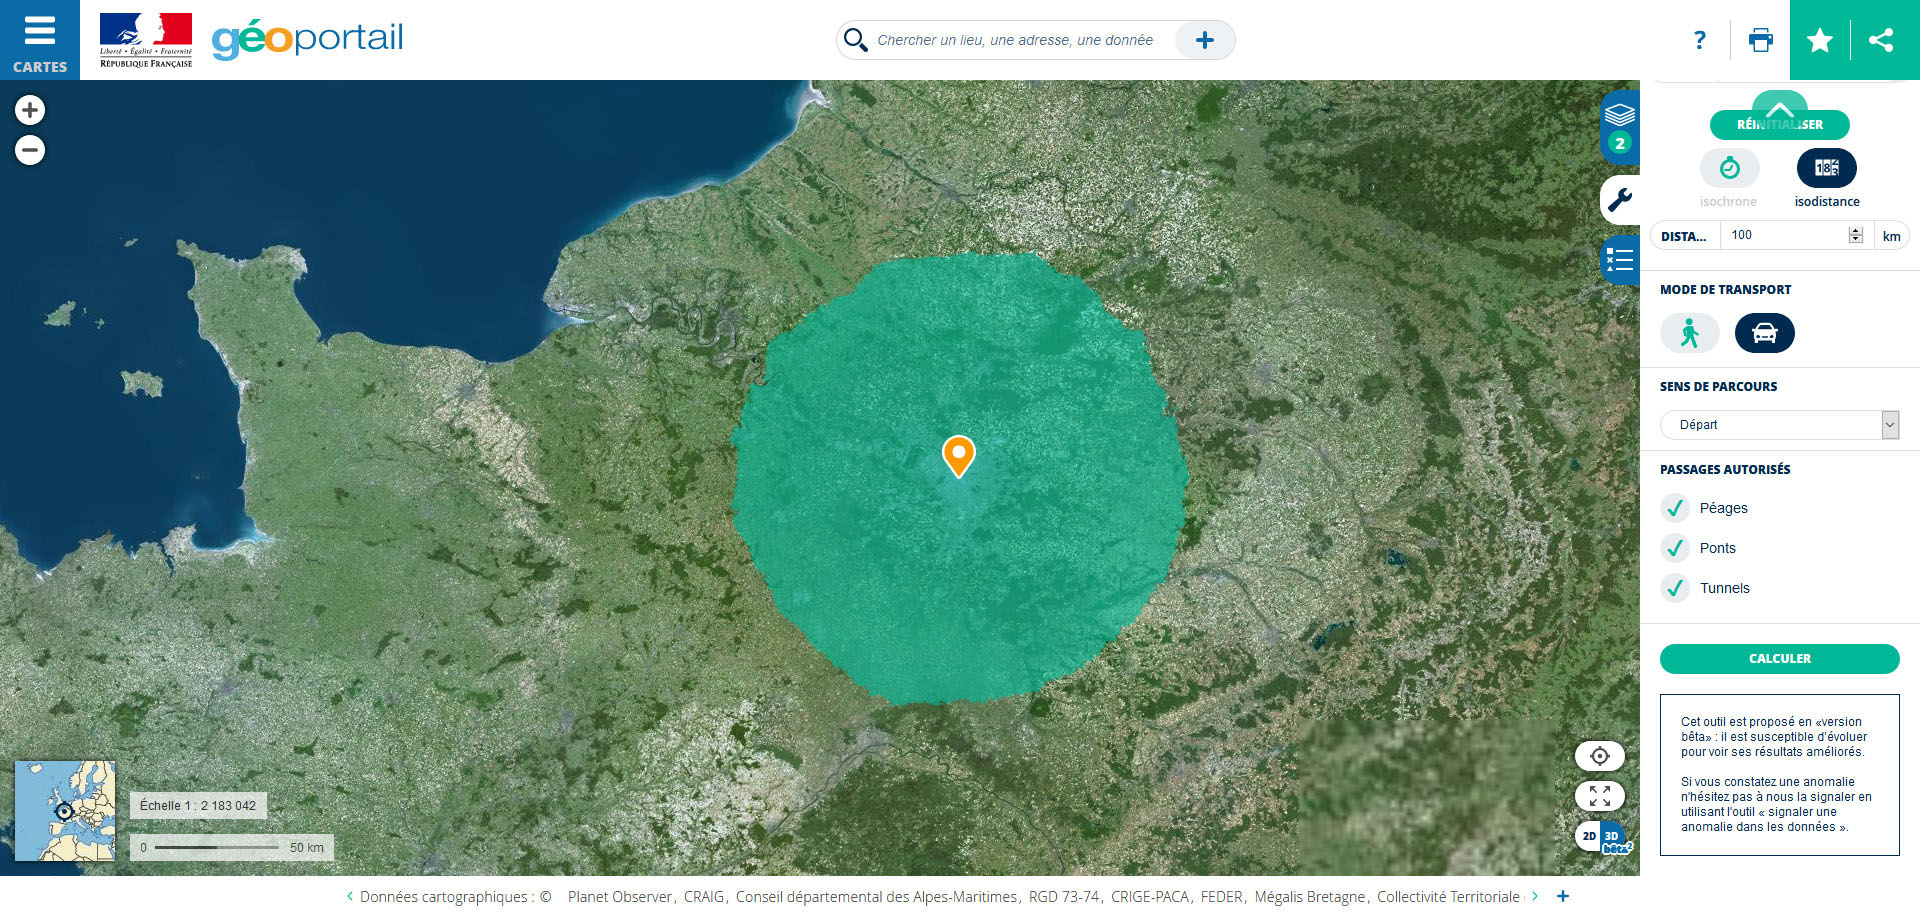Open the CARTES hamburger menu

tap(39, 40)
